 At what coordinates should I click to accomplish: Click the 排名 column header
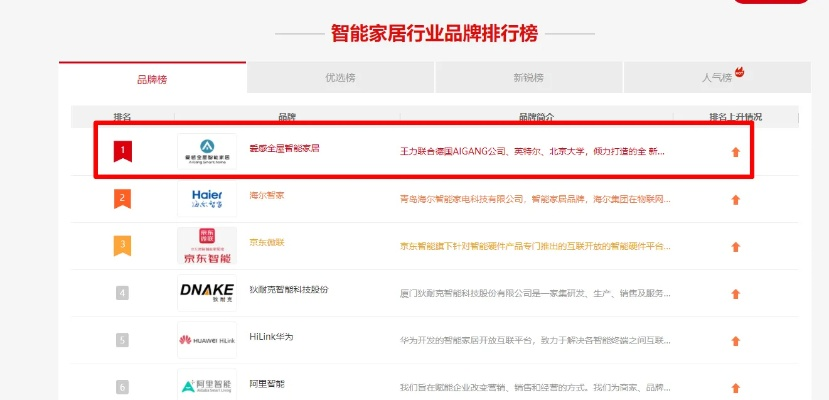pos(123,117)
